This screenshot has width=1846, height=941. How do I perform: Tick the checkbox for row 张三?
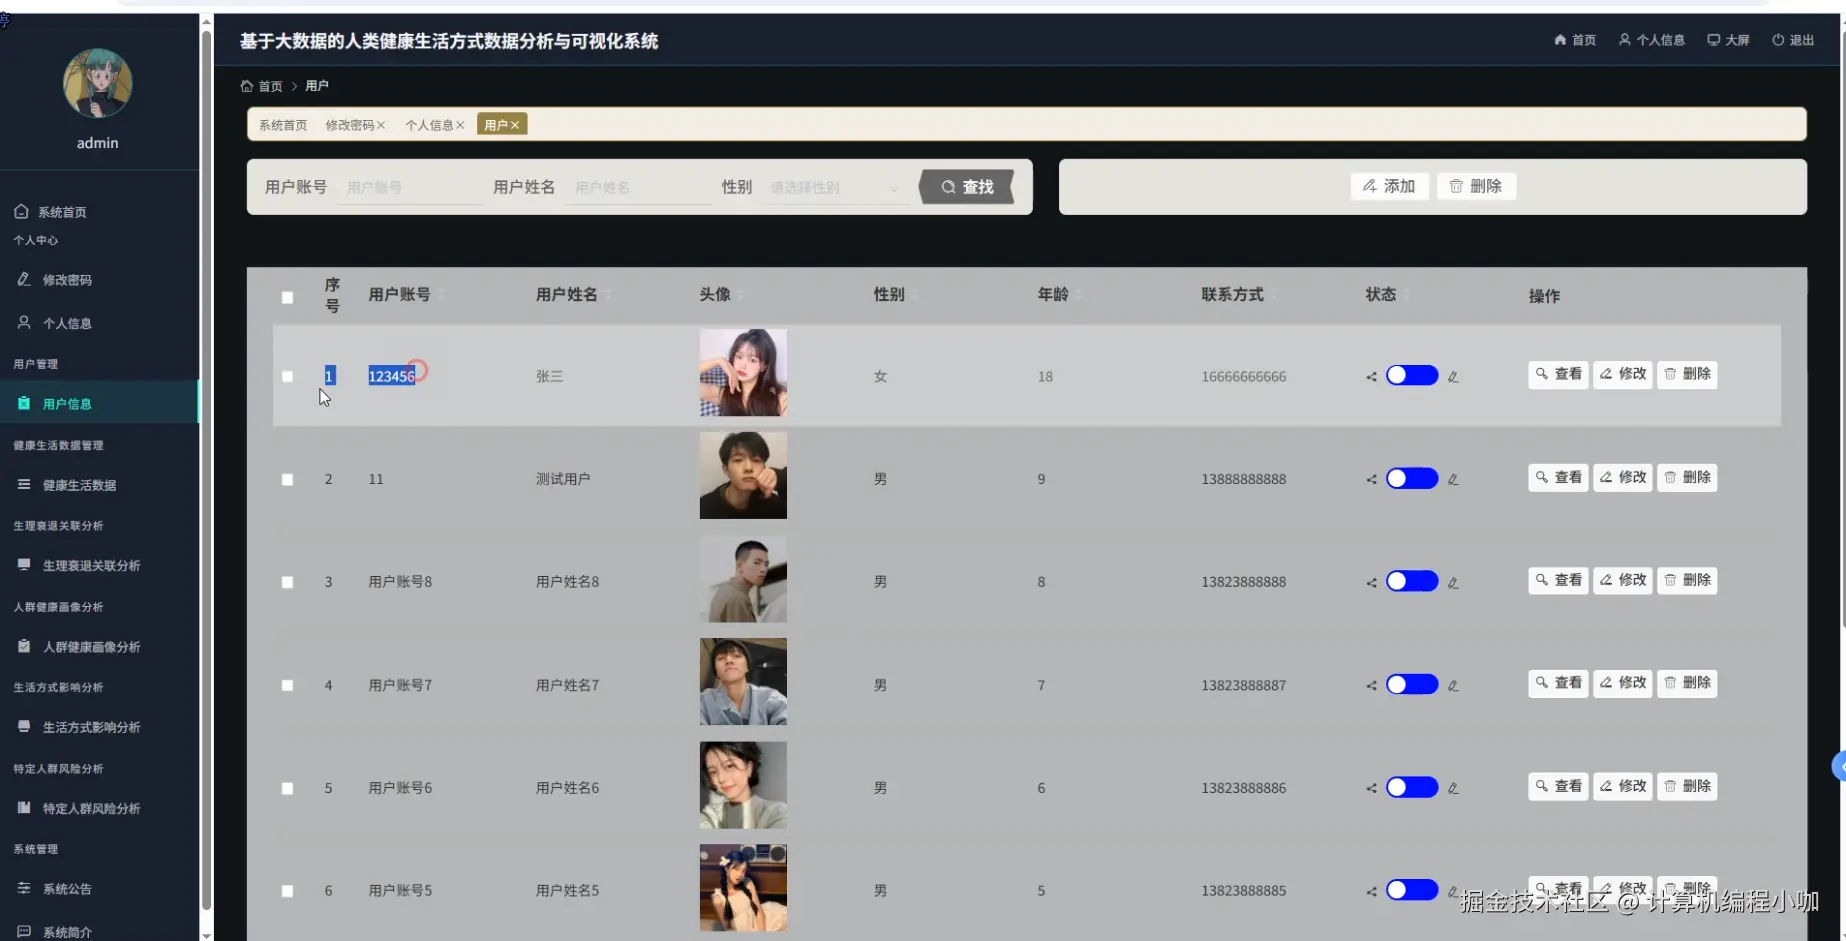287,377
